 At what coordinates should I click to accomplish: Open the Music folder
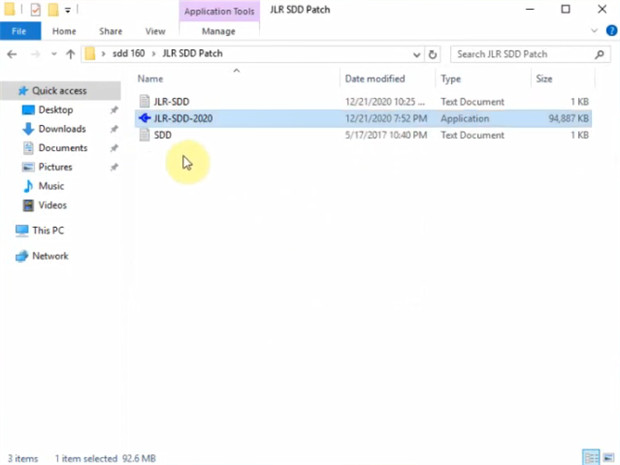click(x=51, y=186)
